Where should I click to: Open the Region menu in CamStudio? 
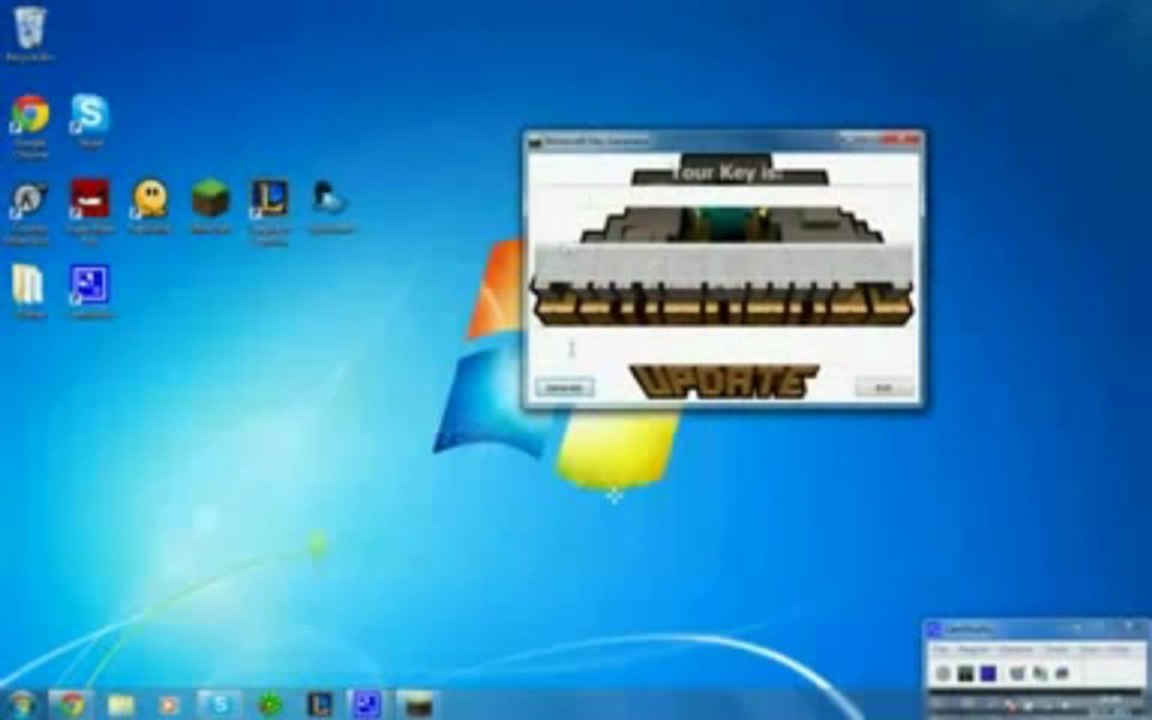(x=973, y=650)
